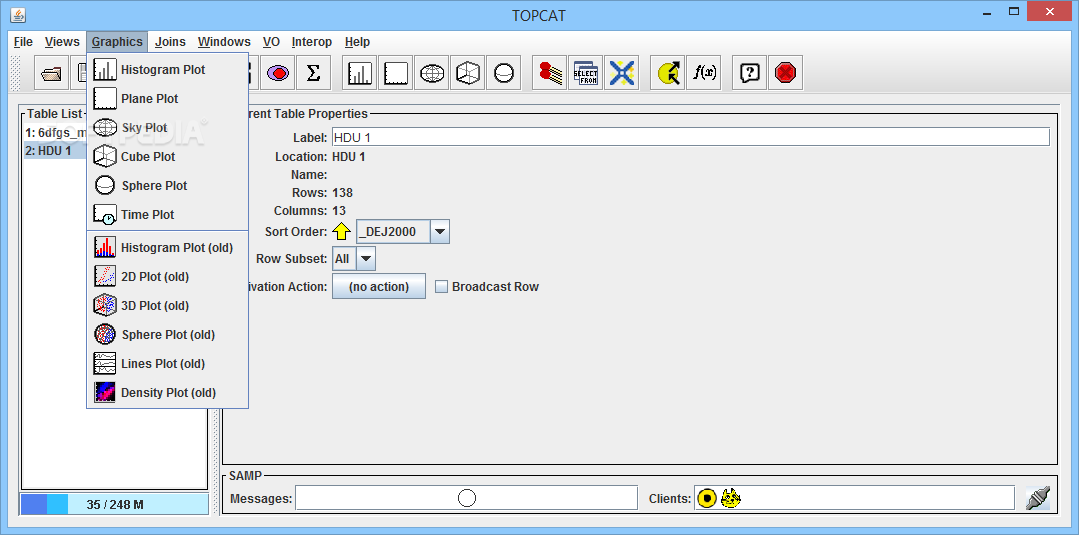Image resolution: width=1079 pixels, height=535 pixels.
Task: Choose 3D Plot (old) menu entry
Action: (x=167, y=305)
